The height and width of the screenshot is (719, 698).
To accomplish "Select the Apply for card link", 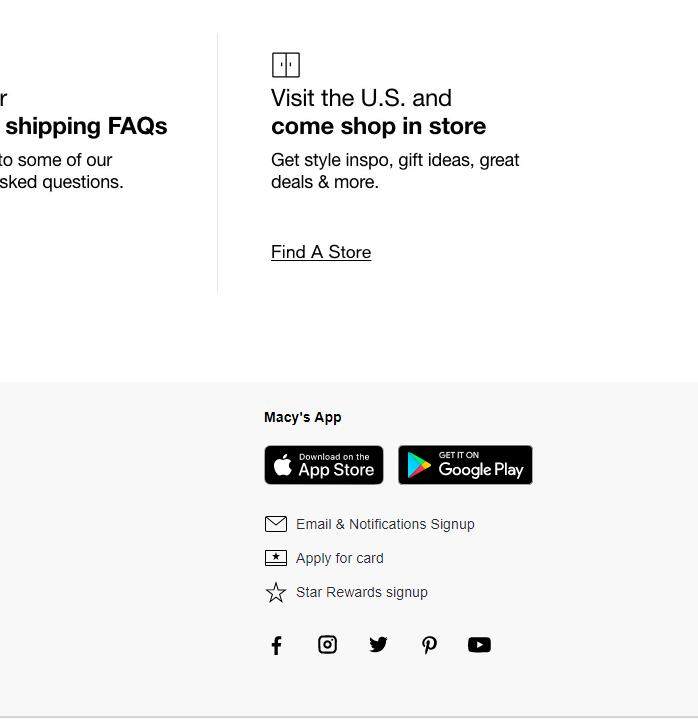I will (340, 558).
